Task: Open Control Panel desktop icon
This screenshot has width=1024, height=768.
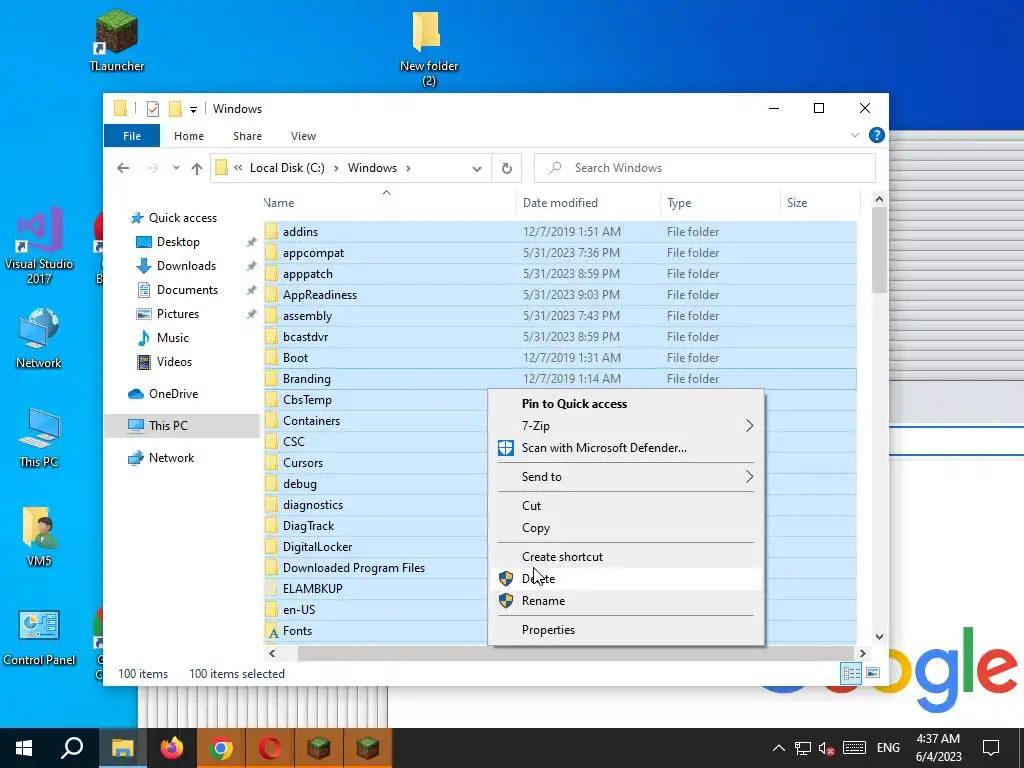Action: (x=39, y=637)
